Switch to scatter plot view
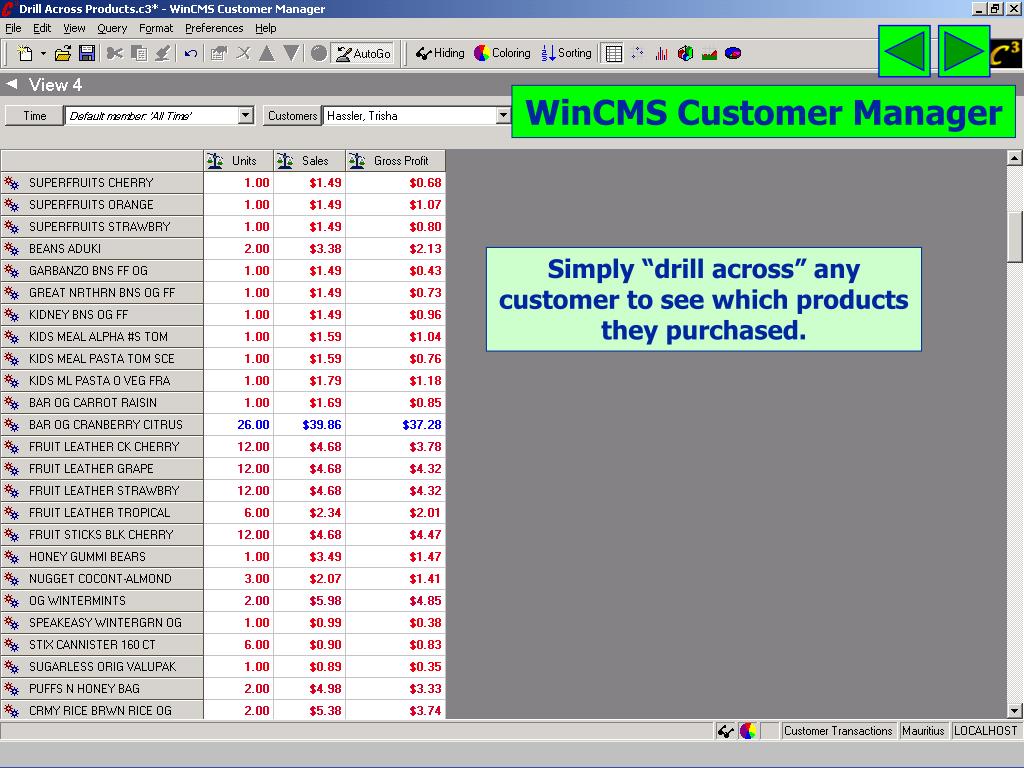Viewport: 1024px width, 768px height. [637, 54]
